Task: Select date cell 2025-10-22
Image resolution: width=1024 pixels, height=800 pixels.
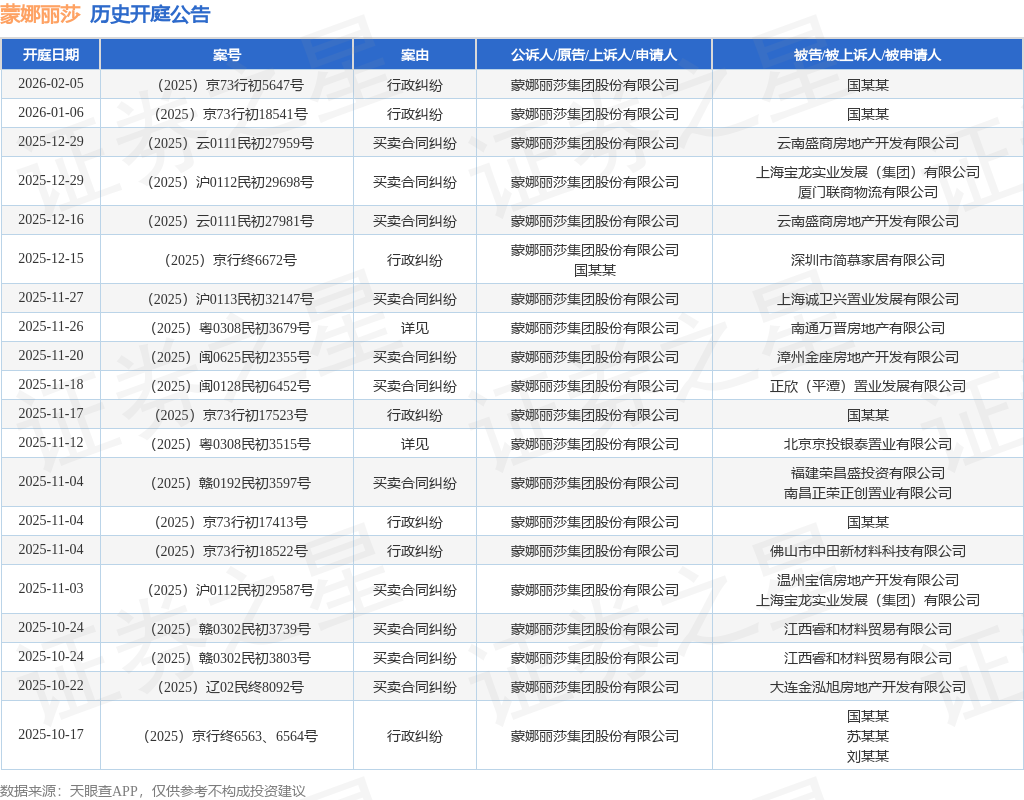Action: click(51, 686)
